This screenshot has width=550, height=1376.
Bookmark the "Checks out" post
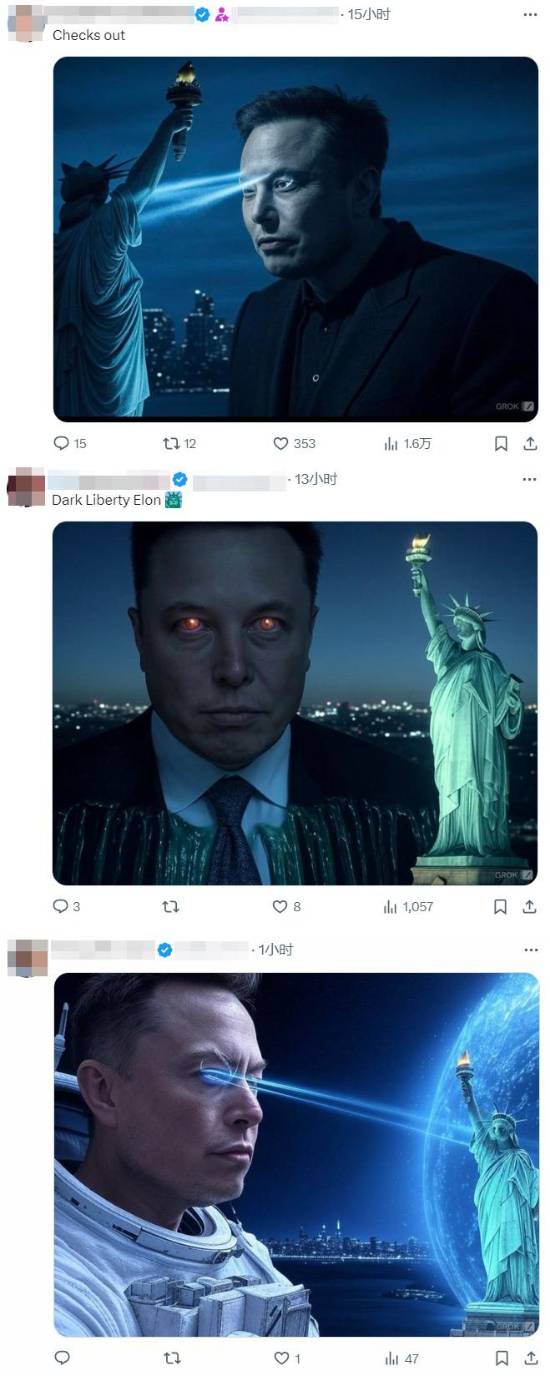[x=502, y=443]
